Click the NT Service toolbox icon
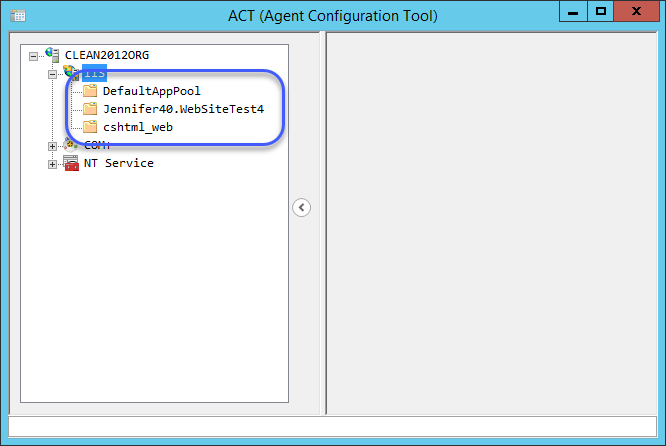This screenshot has width=666, height=446. tap(71, 163)
